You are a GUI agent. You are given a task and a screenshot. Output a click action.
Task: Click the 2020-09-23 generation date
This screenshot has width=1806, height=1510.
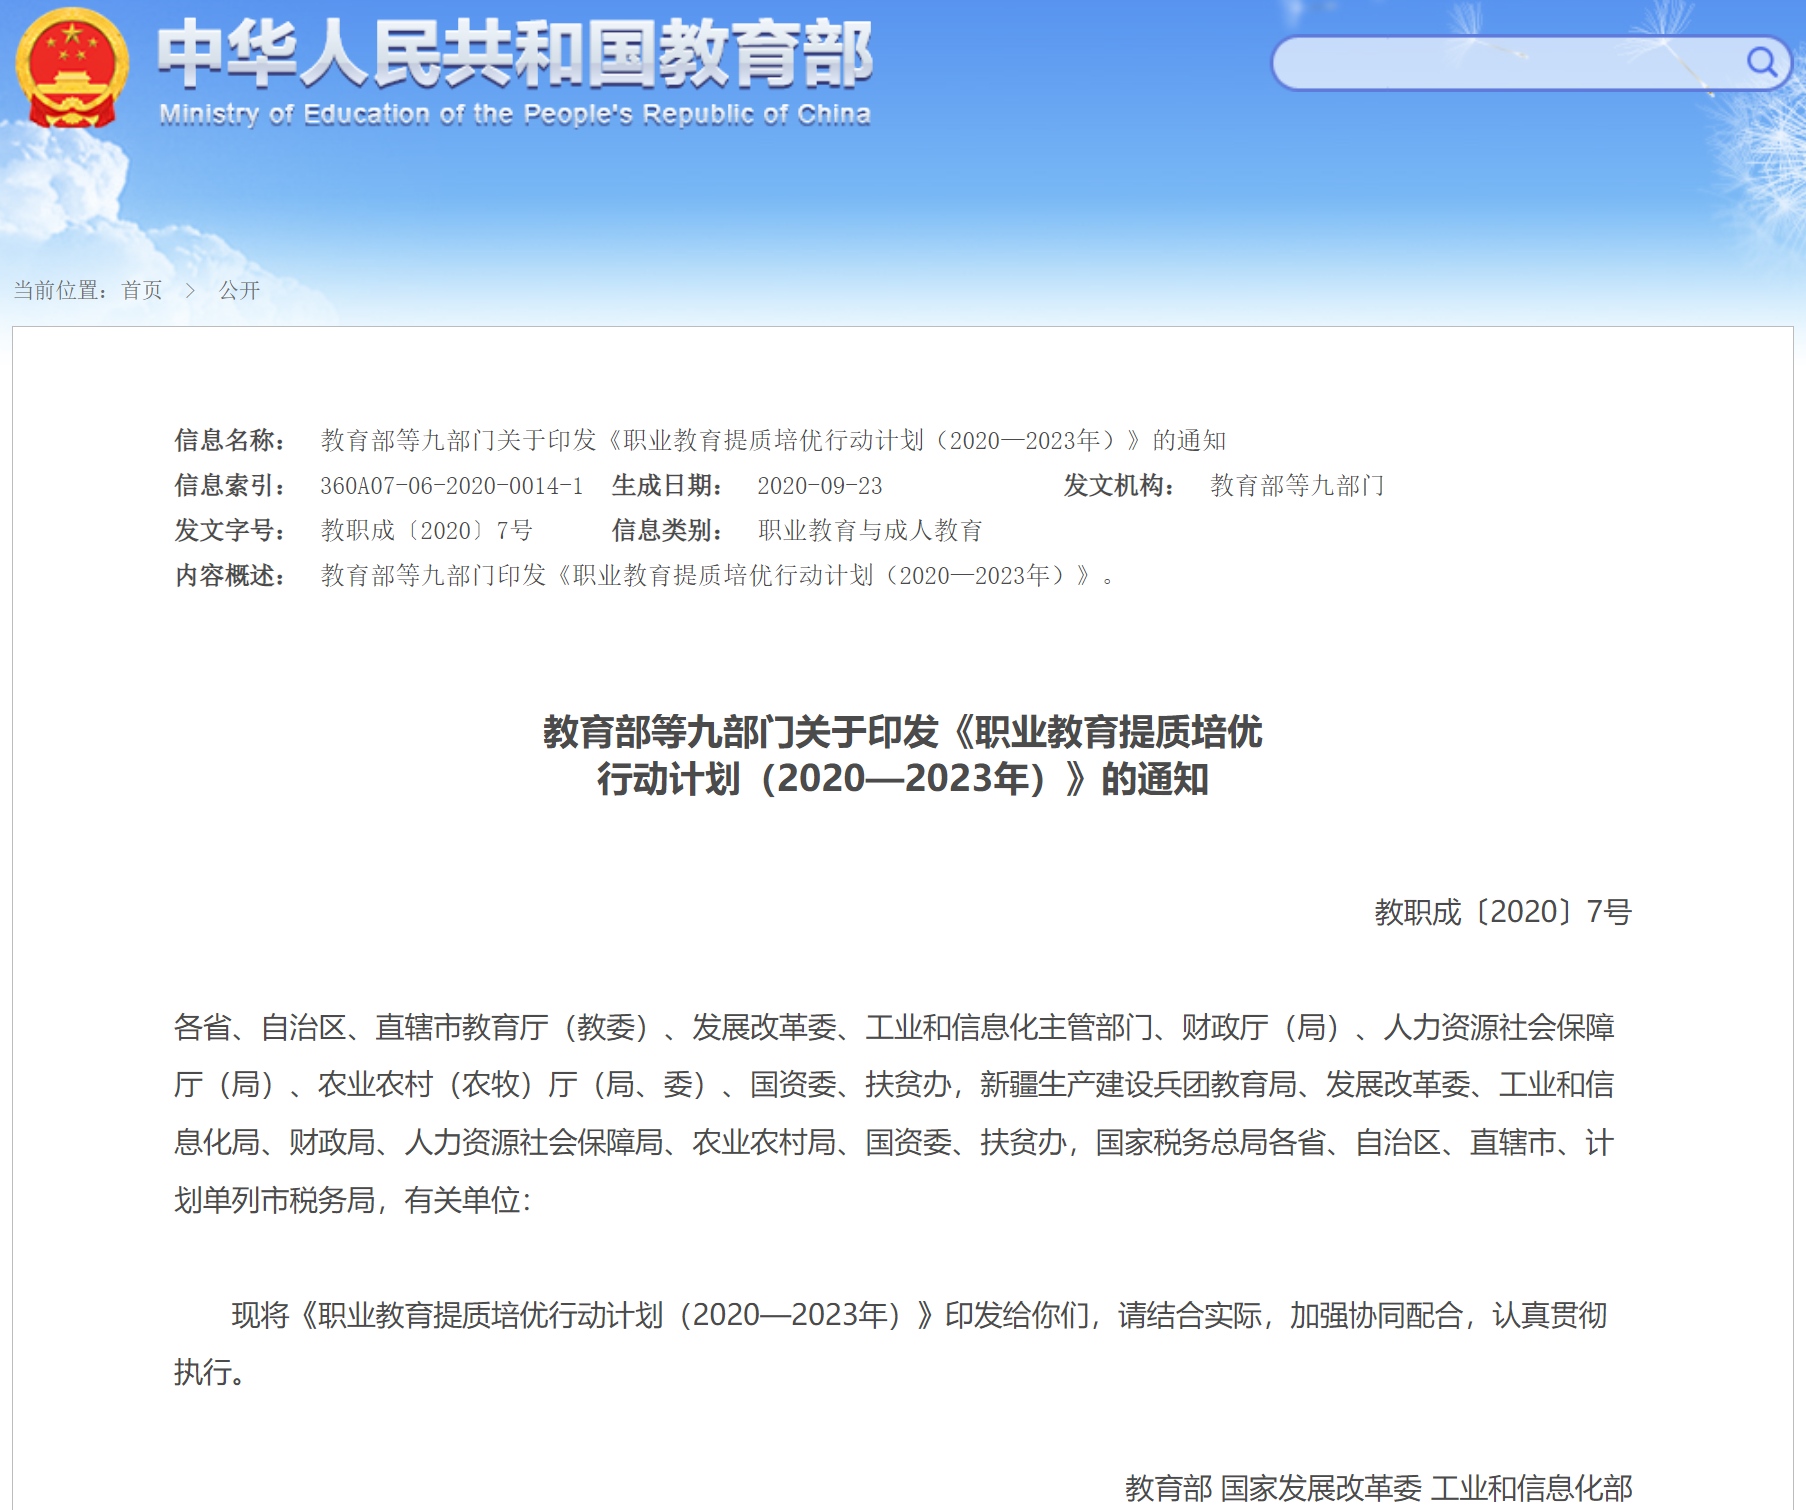819,486
